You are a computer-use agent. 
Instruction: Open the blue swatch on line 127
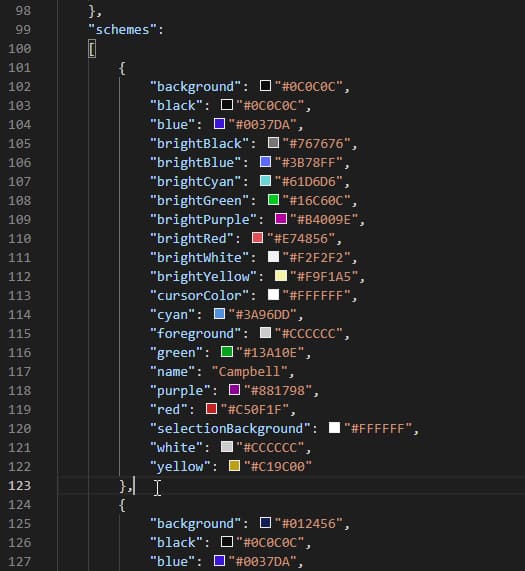pyautogui.click(x=219, y=561)
